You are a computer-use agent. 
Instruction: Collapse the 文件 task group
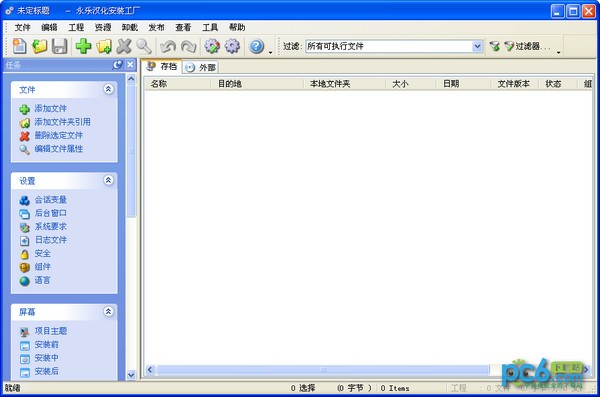point(108,89)
